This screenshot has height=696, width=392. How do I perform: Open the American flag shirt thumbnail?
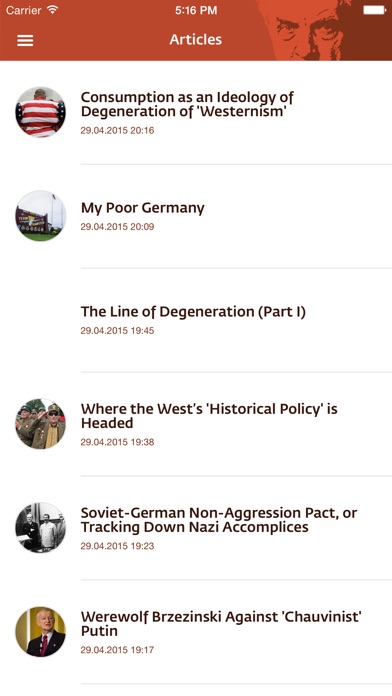40,112
